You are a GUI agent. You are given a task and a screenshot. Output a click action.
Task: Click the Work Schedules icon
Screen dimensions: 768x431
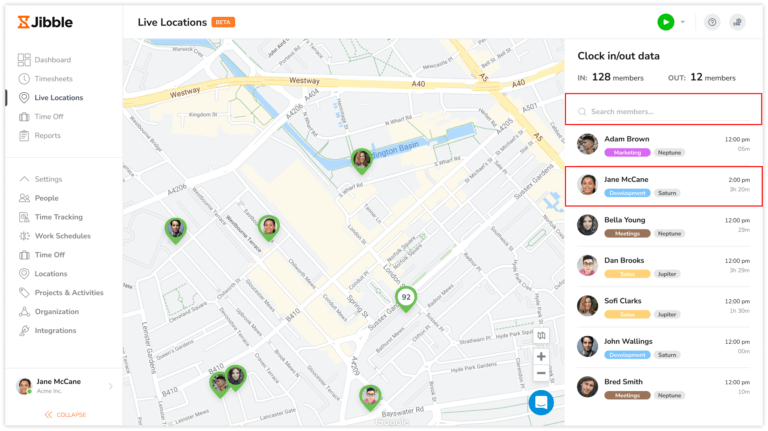tap(24, 236)
